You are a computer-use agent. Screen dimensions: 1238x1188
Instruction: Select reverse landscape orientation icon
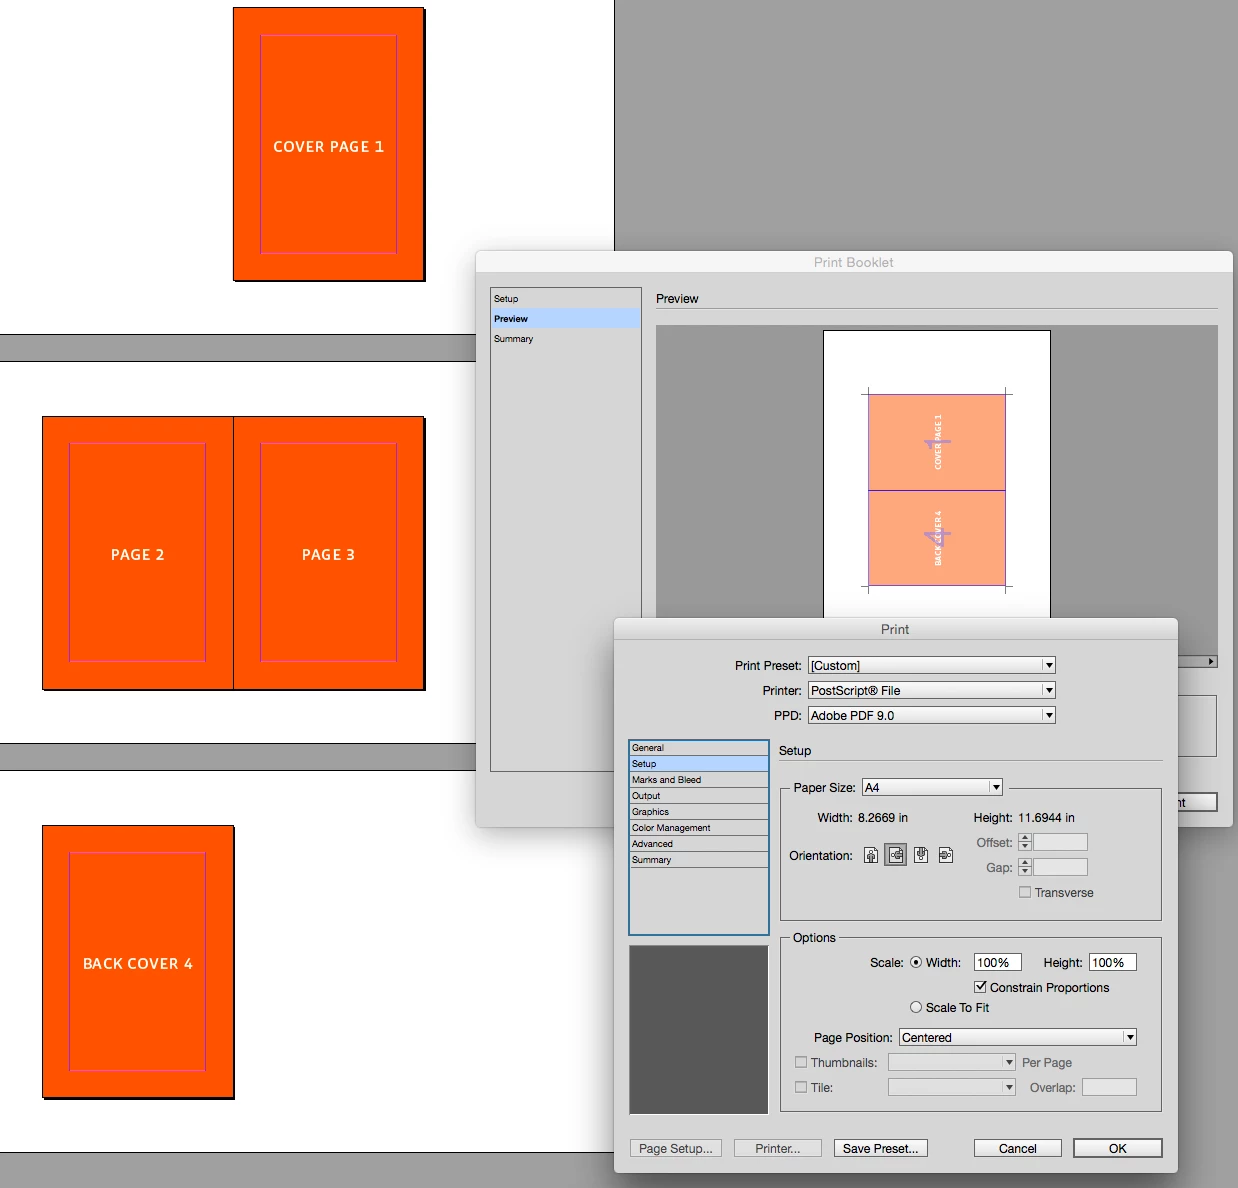[946, 855]
